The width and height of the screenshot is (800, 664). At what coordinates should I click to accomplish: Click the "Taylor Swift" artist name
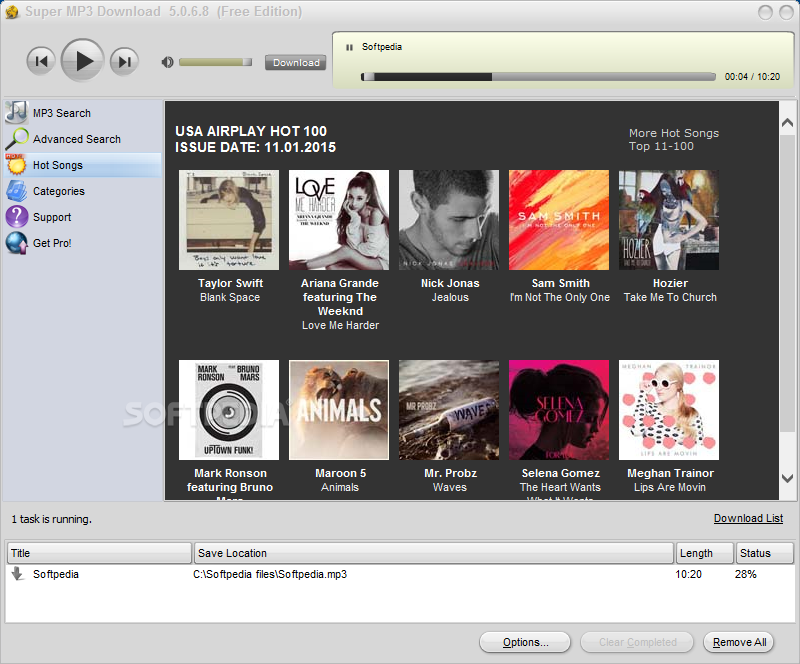click(230, 283)
